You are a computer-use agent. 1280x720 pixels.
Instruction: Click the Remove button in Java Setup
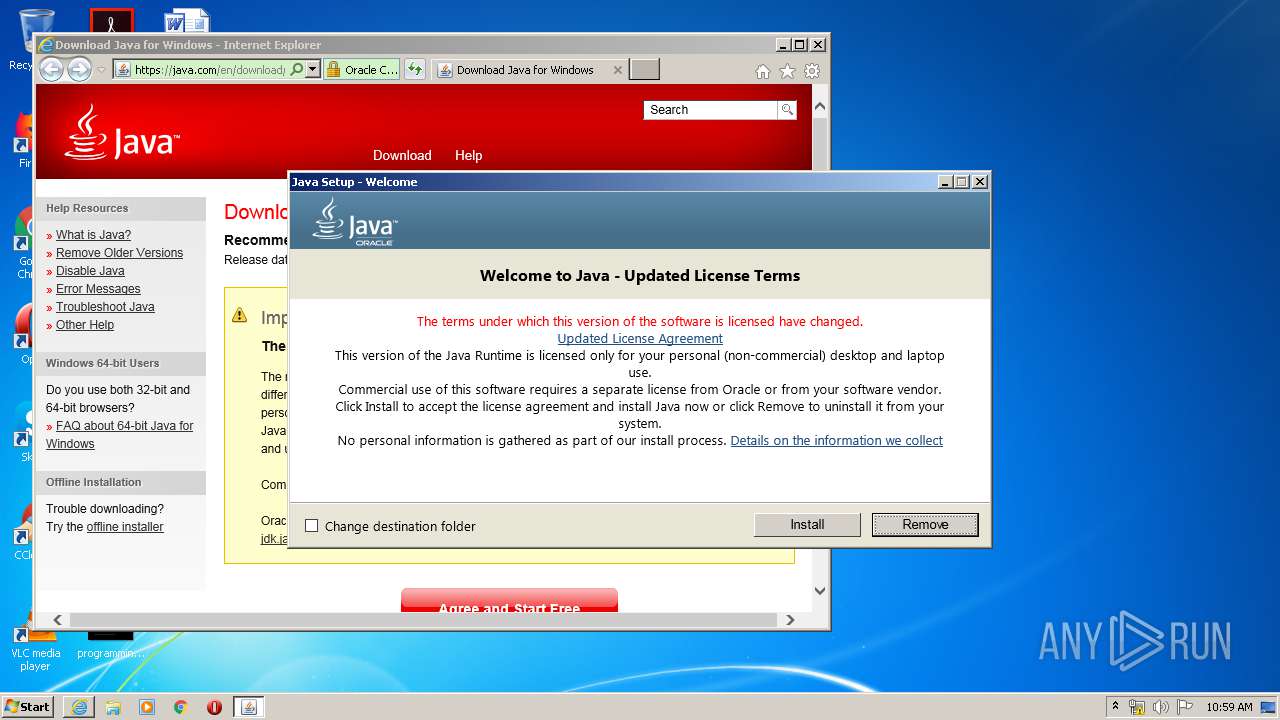pos(925,524)
